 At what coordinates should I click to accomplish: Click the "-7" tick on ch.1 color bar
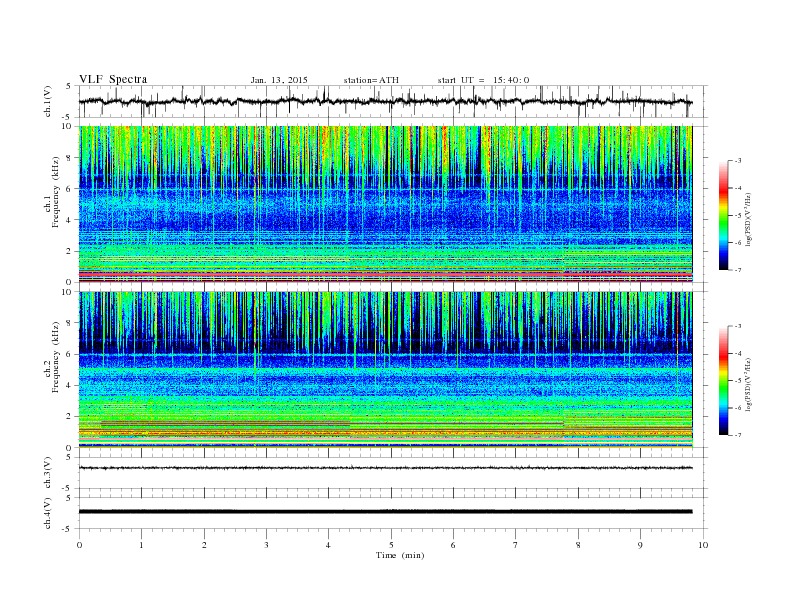pos(737,270)
